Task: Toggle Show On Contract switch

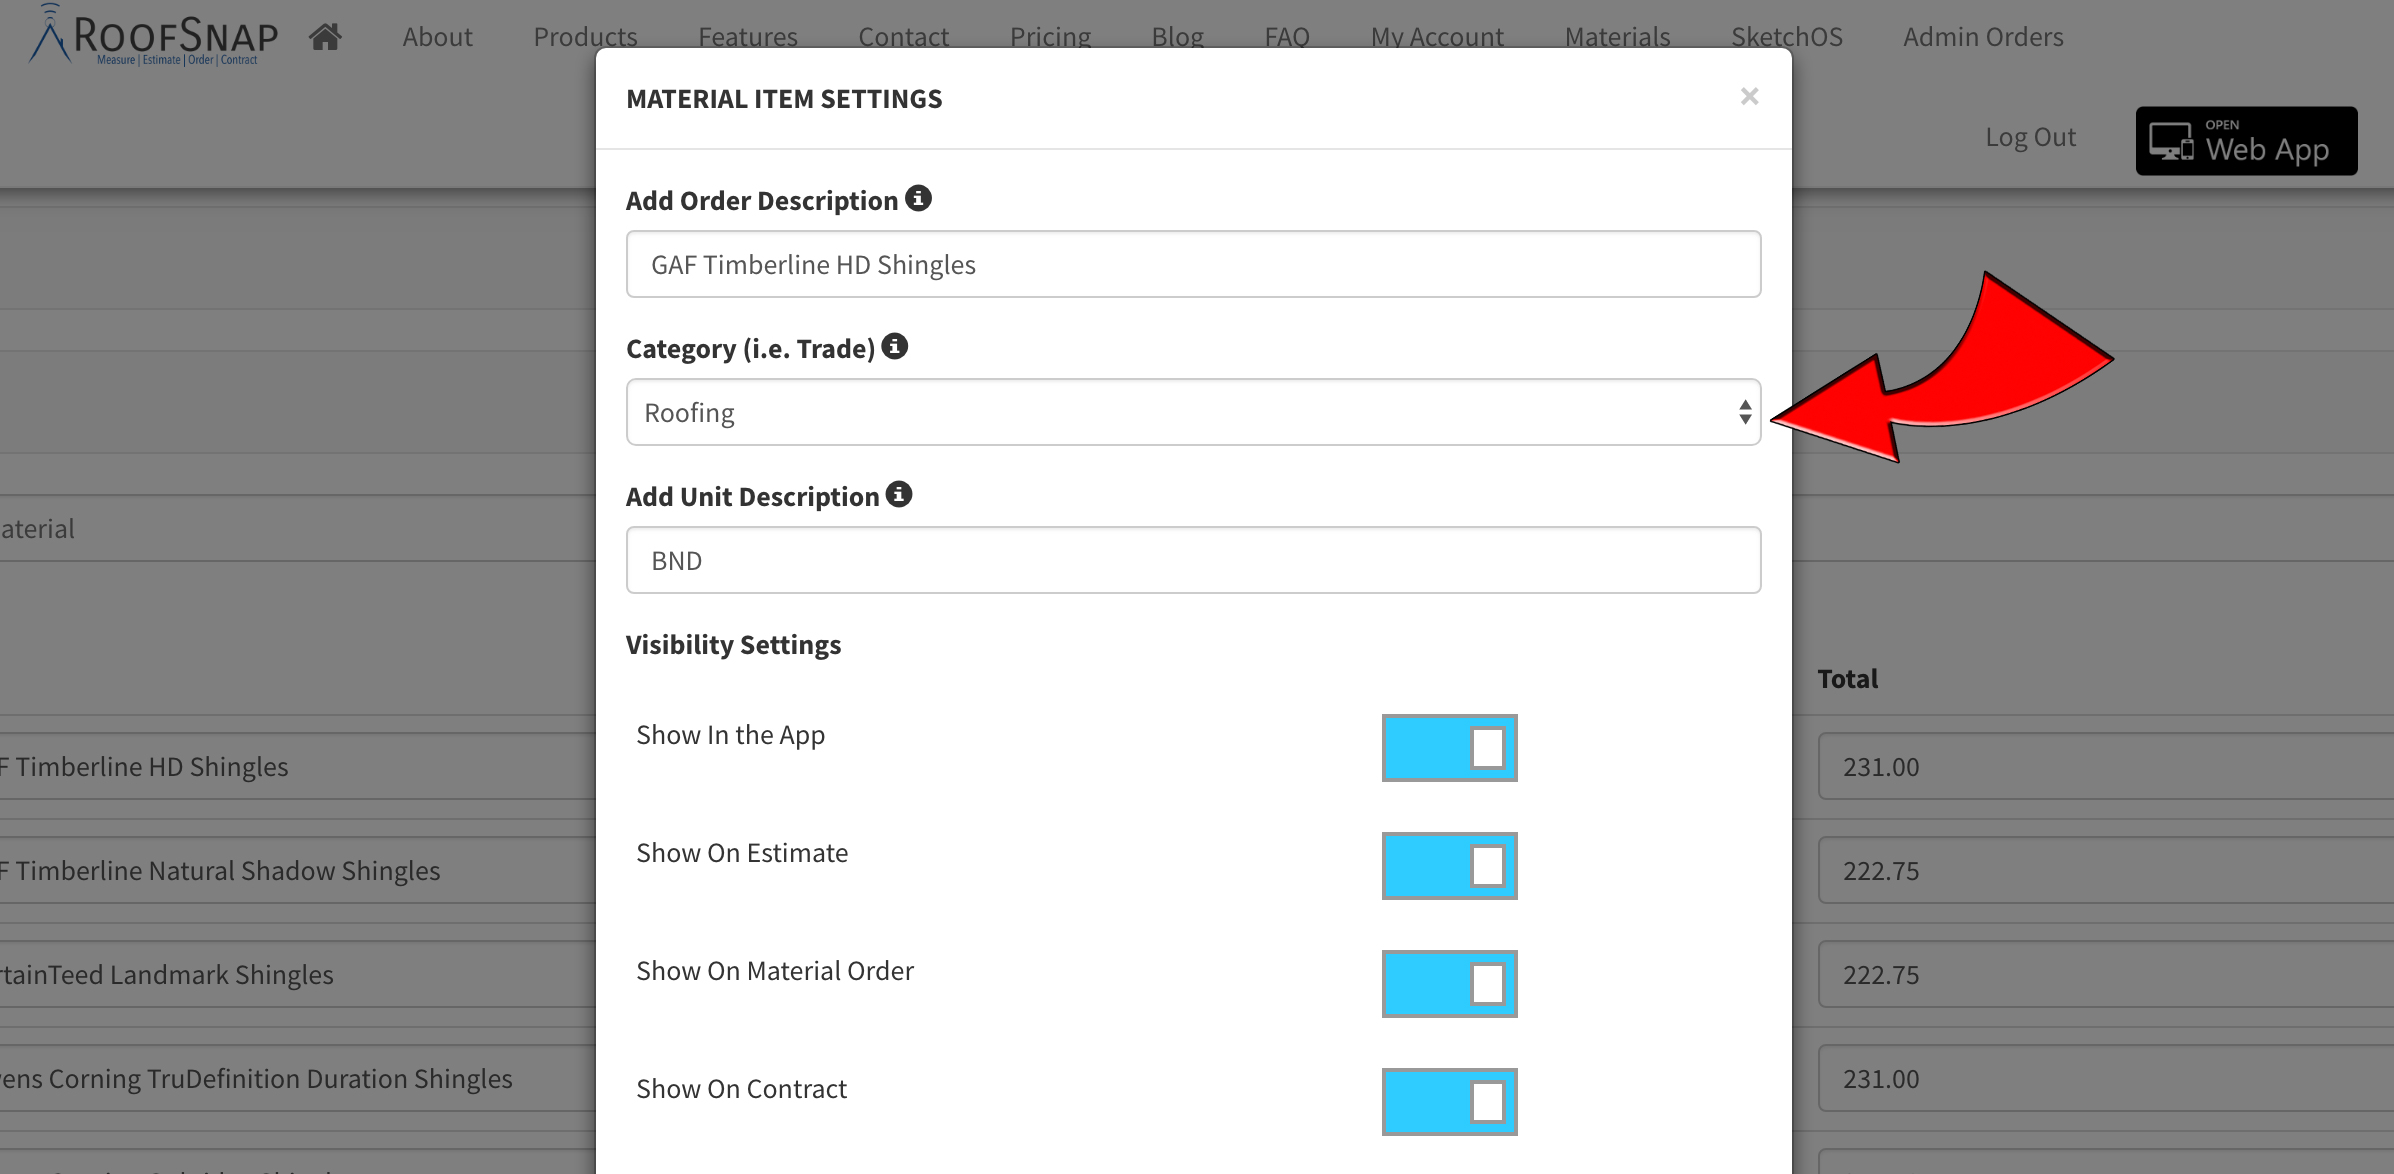Action: tap(1449, 1102)
